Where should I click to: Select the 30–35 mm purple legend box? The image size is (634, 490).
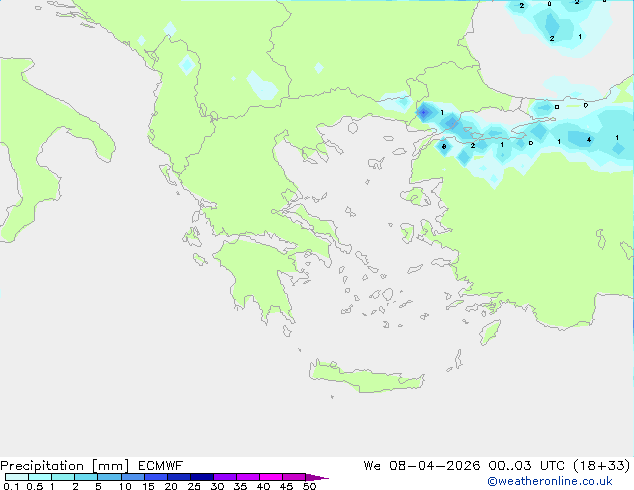[225, 477]
